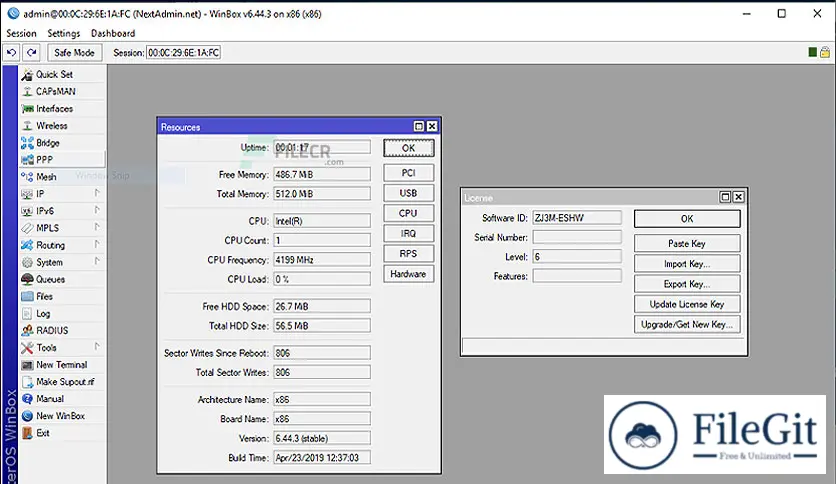Click the Software ID field

577,217
